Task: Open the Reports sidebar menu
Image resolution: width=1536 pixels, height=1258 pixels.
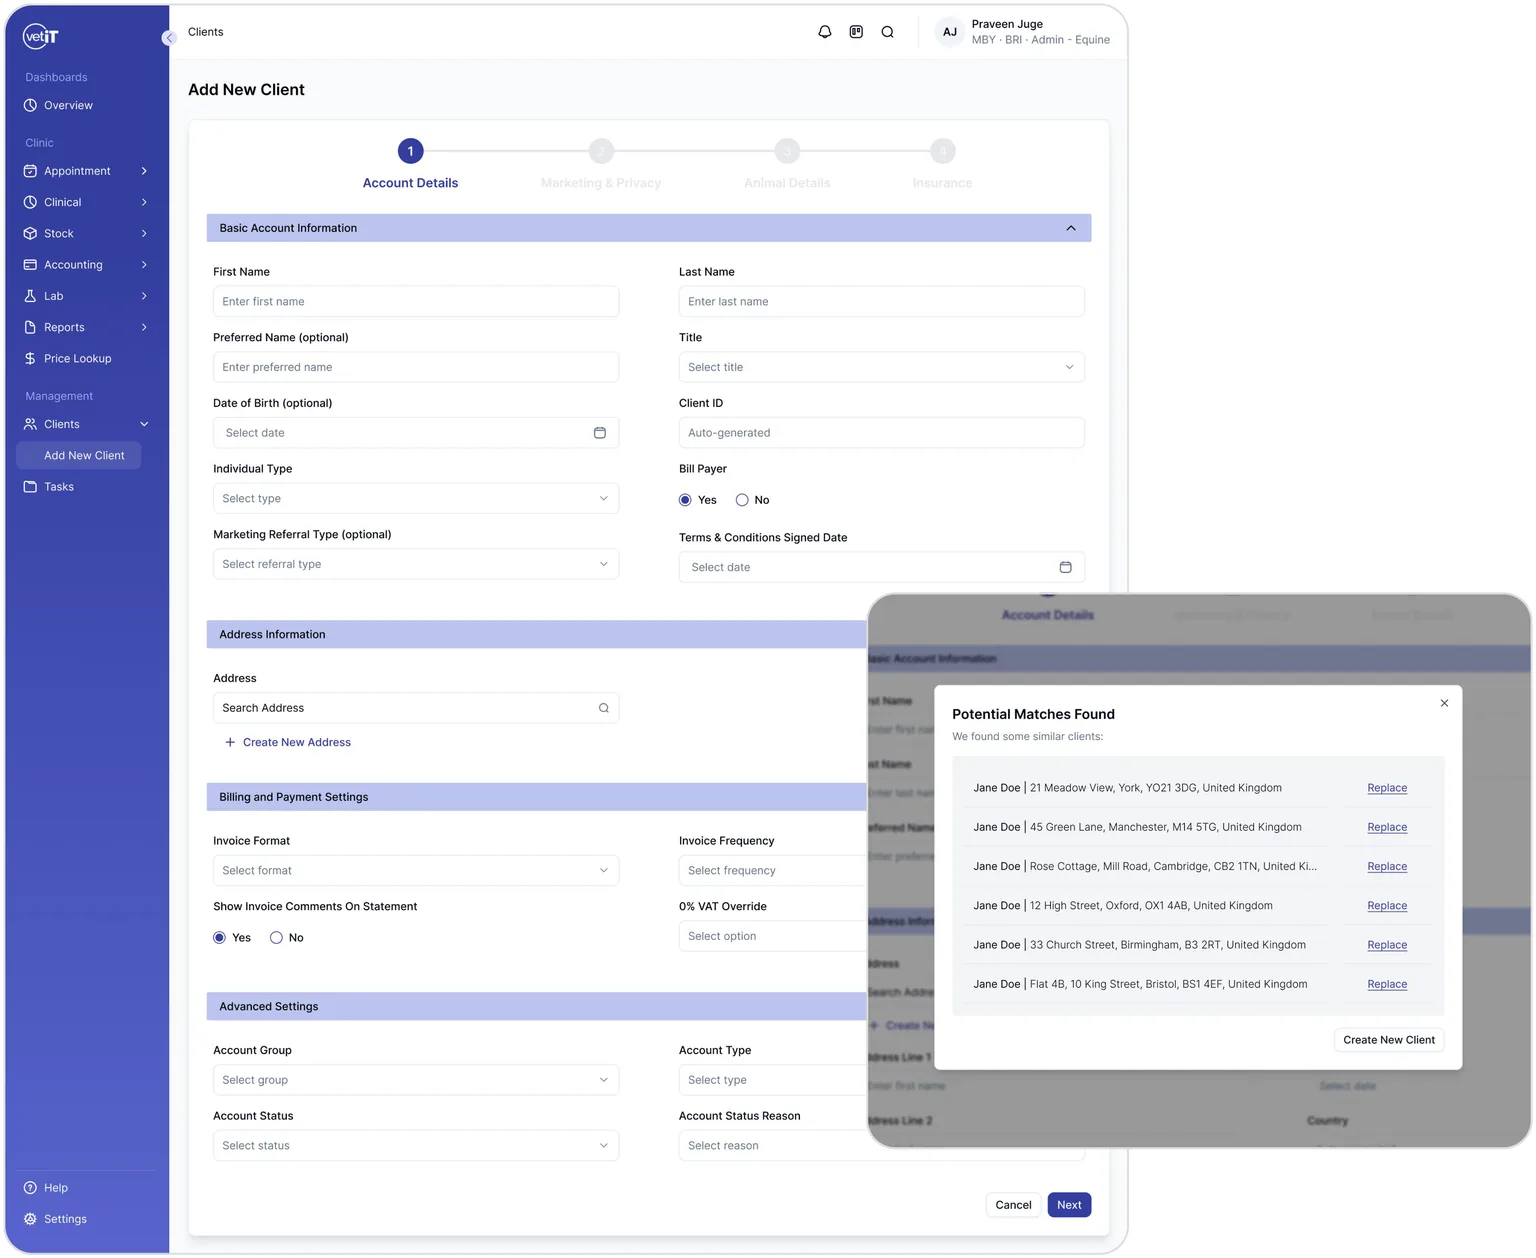Action: [87, 327]
